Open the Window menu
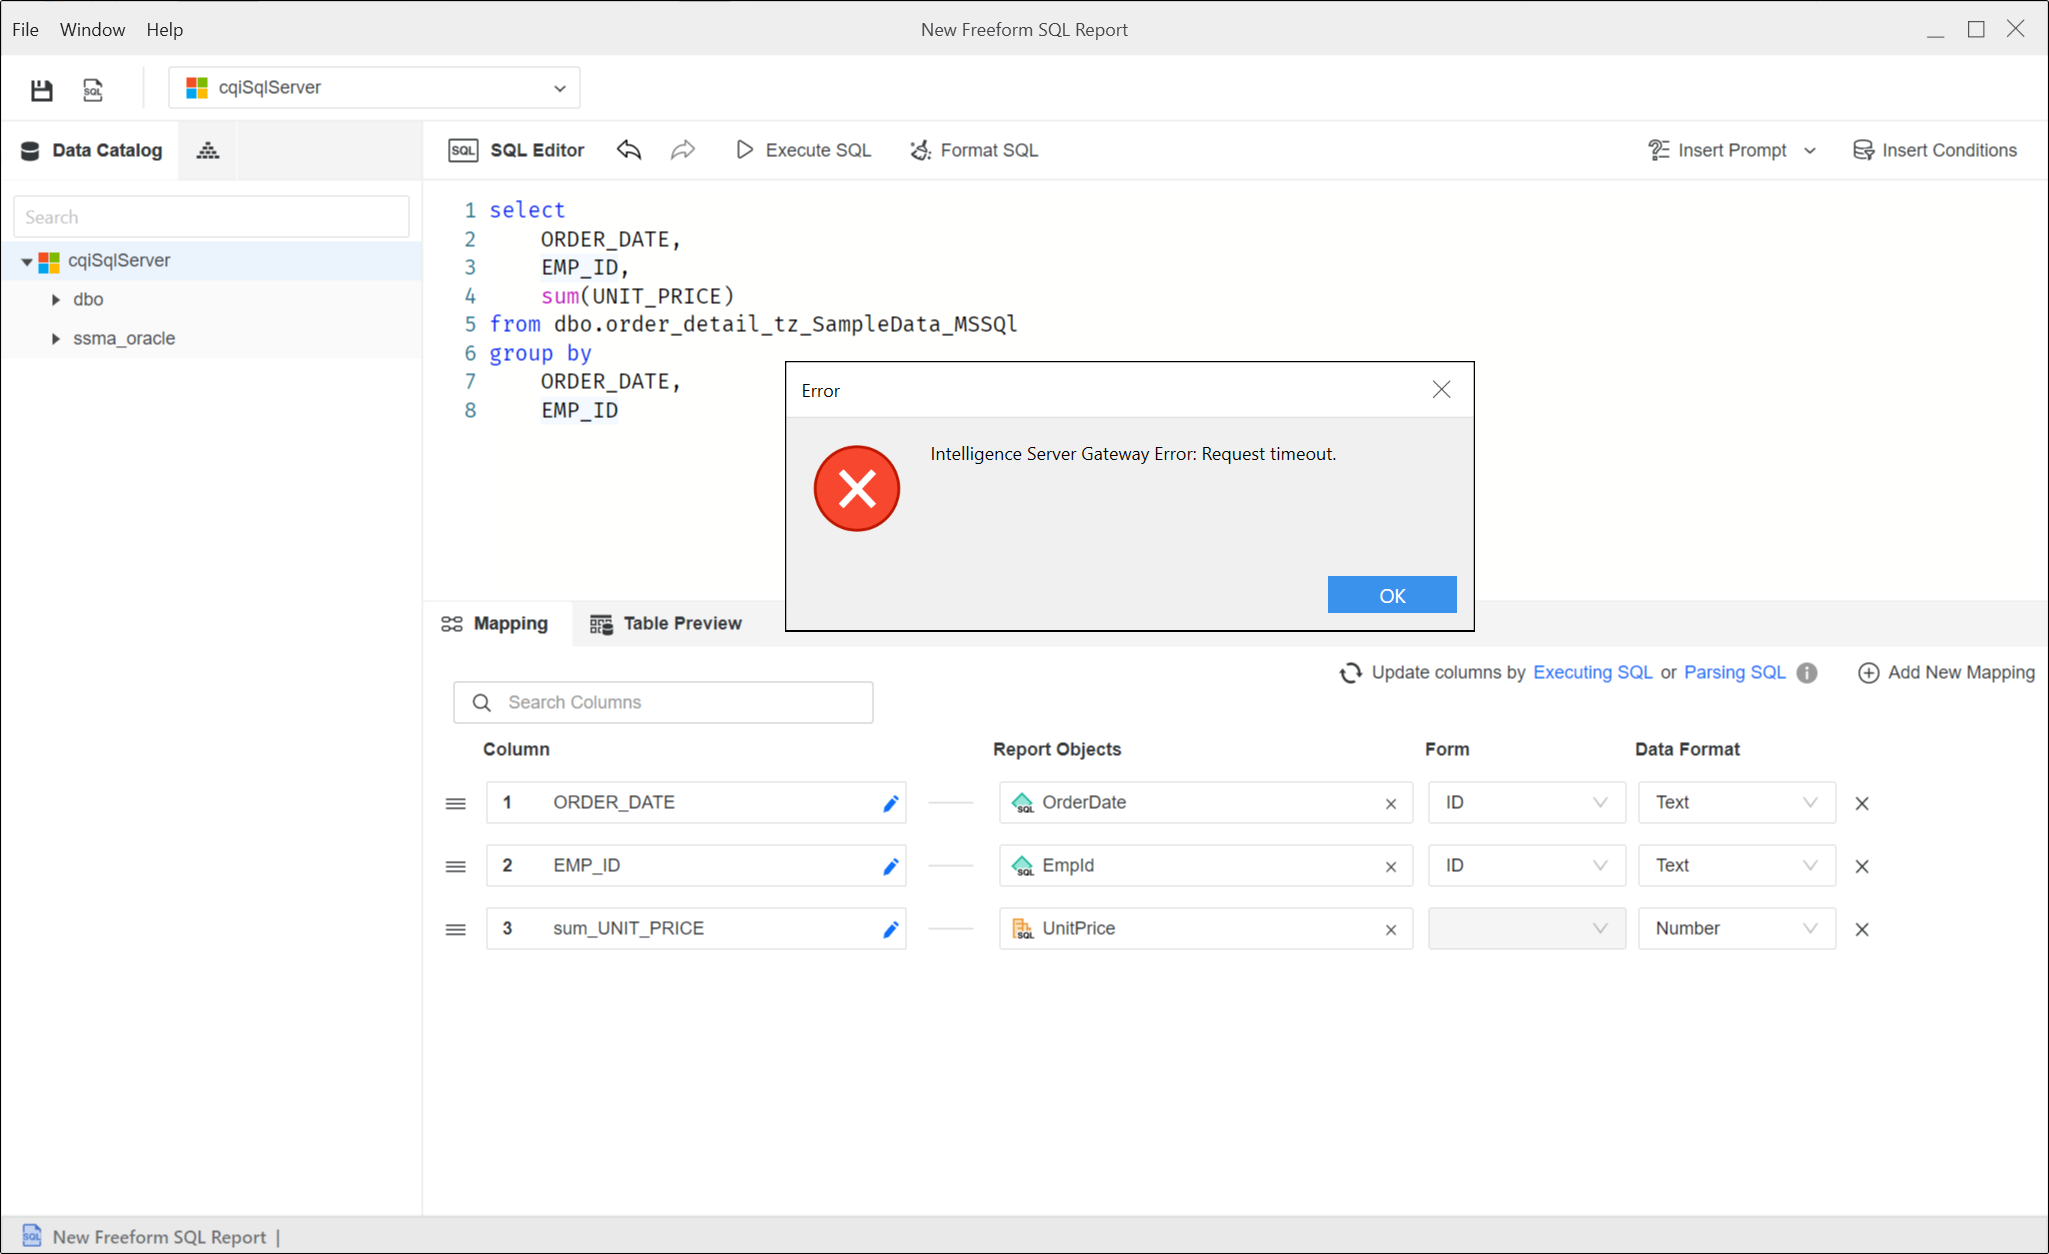 (92, 29)
